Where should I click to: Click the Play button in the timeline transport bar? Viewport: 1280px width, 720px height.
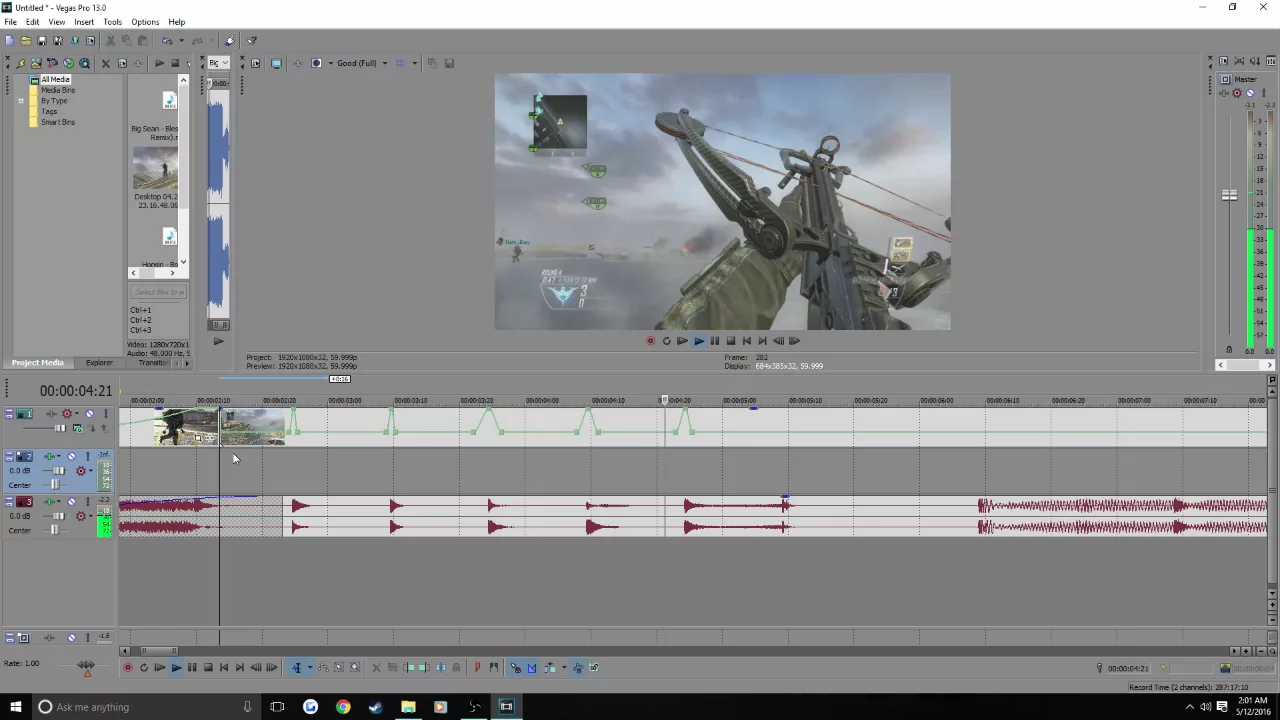point(176,668)
